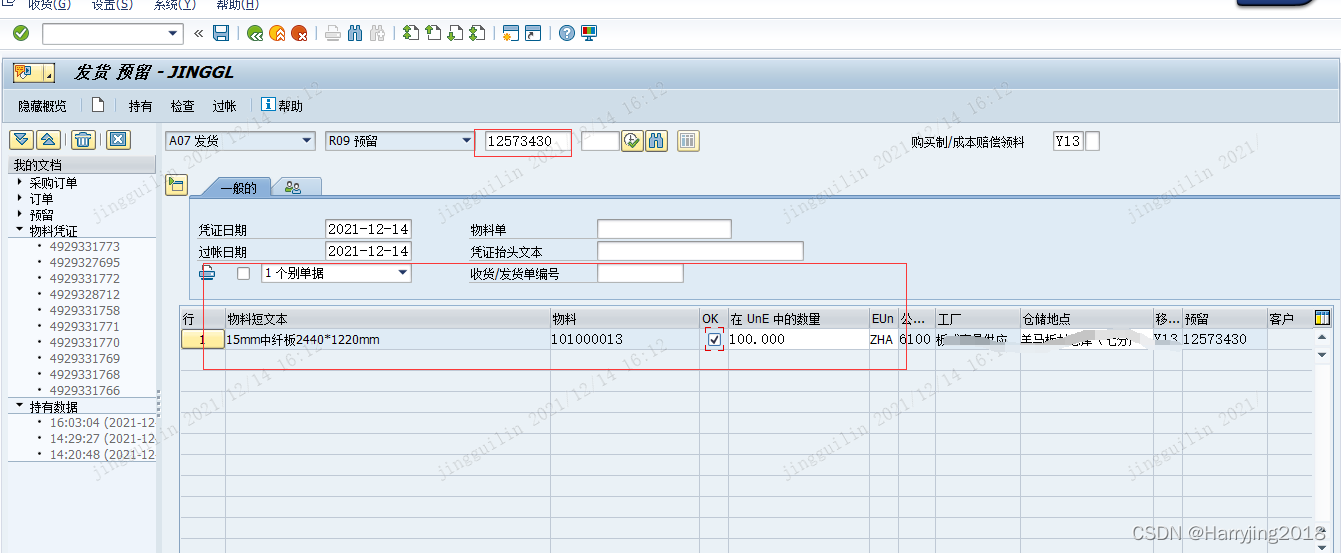Open the 1 个别单据 slip type dropdown
The width and height of the screenshot is (1341, 553).
[403, 273]
